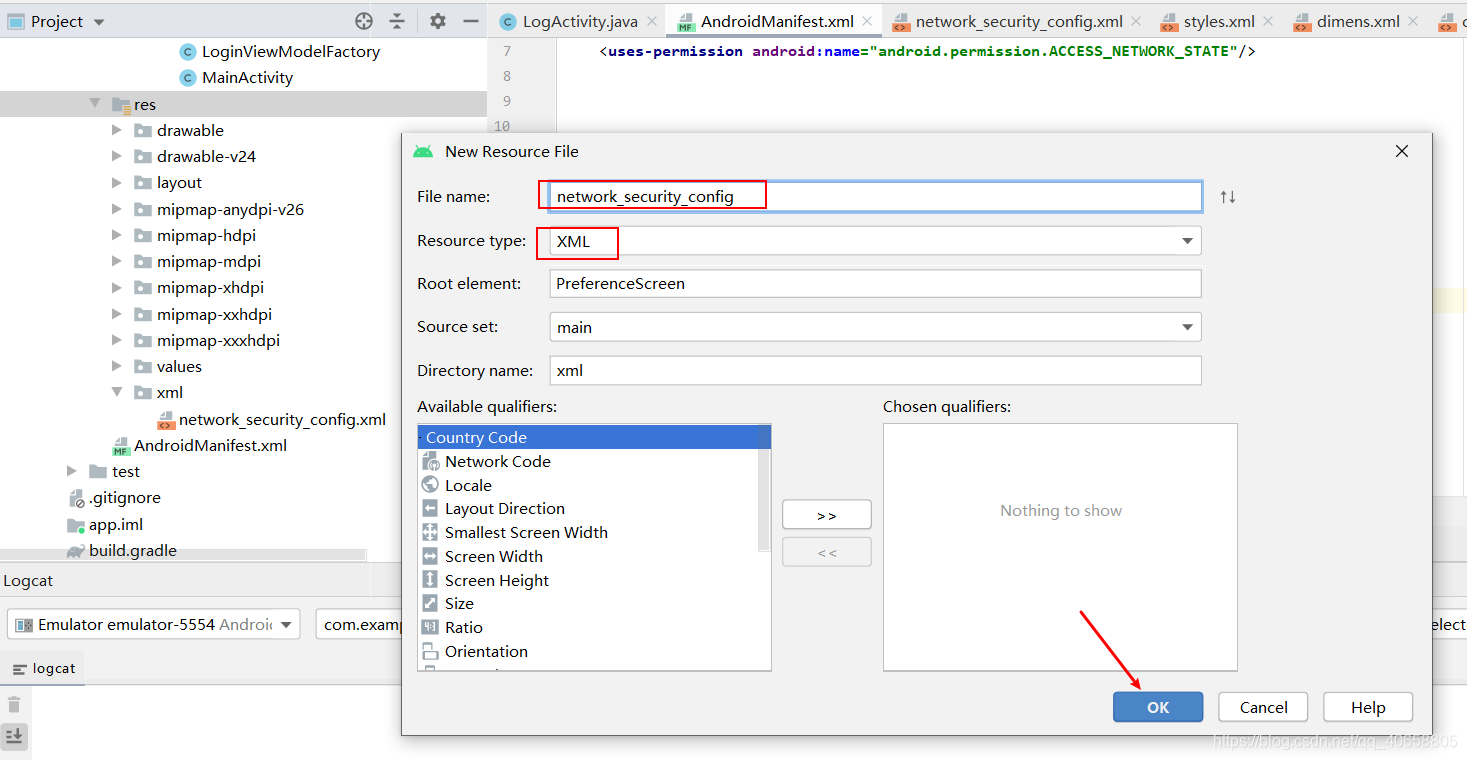Viewport: 1467px width, 760px height.
Task: Switch to AndroidManifest.xml editor tab
Action: (x=777, y=21)
